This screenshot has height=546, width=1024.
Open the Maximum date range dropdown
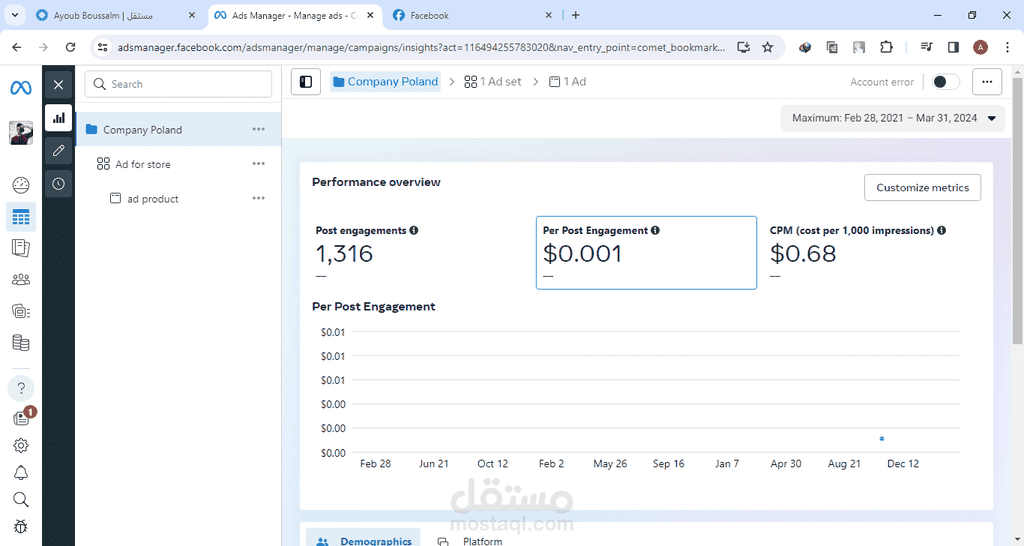click(893, 118)
